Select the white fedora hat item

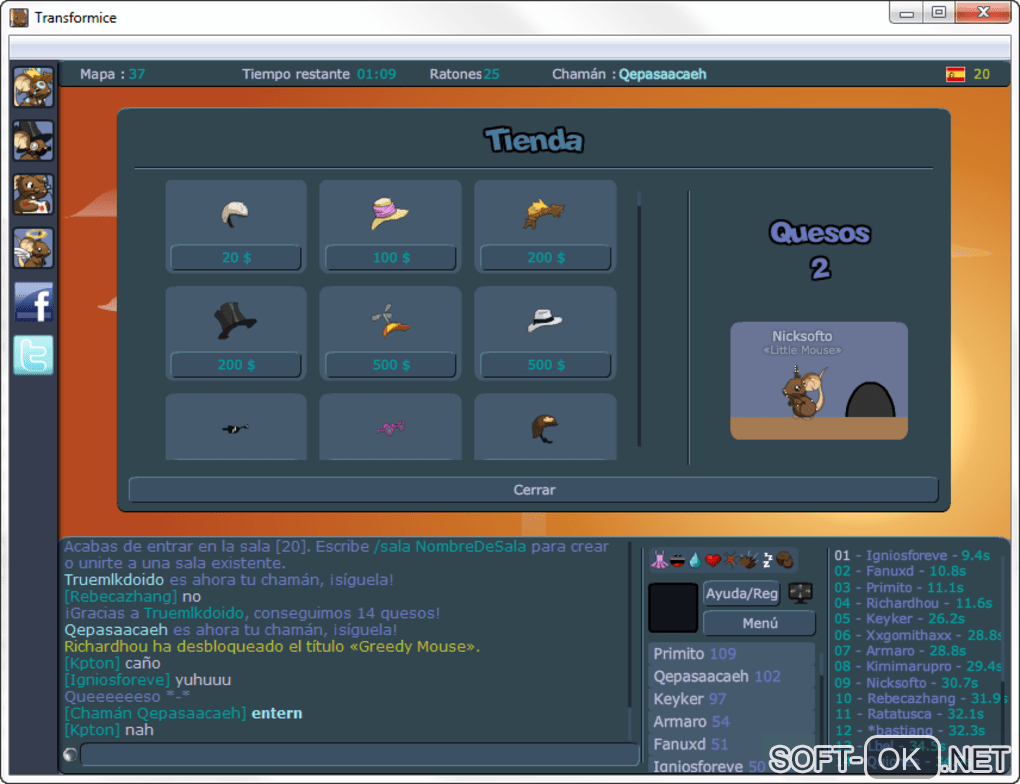coord(544,320)
